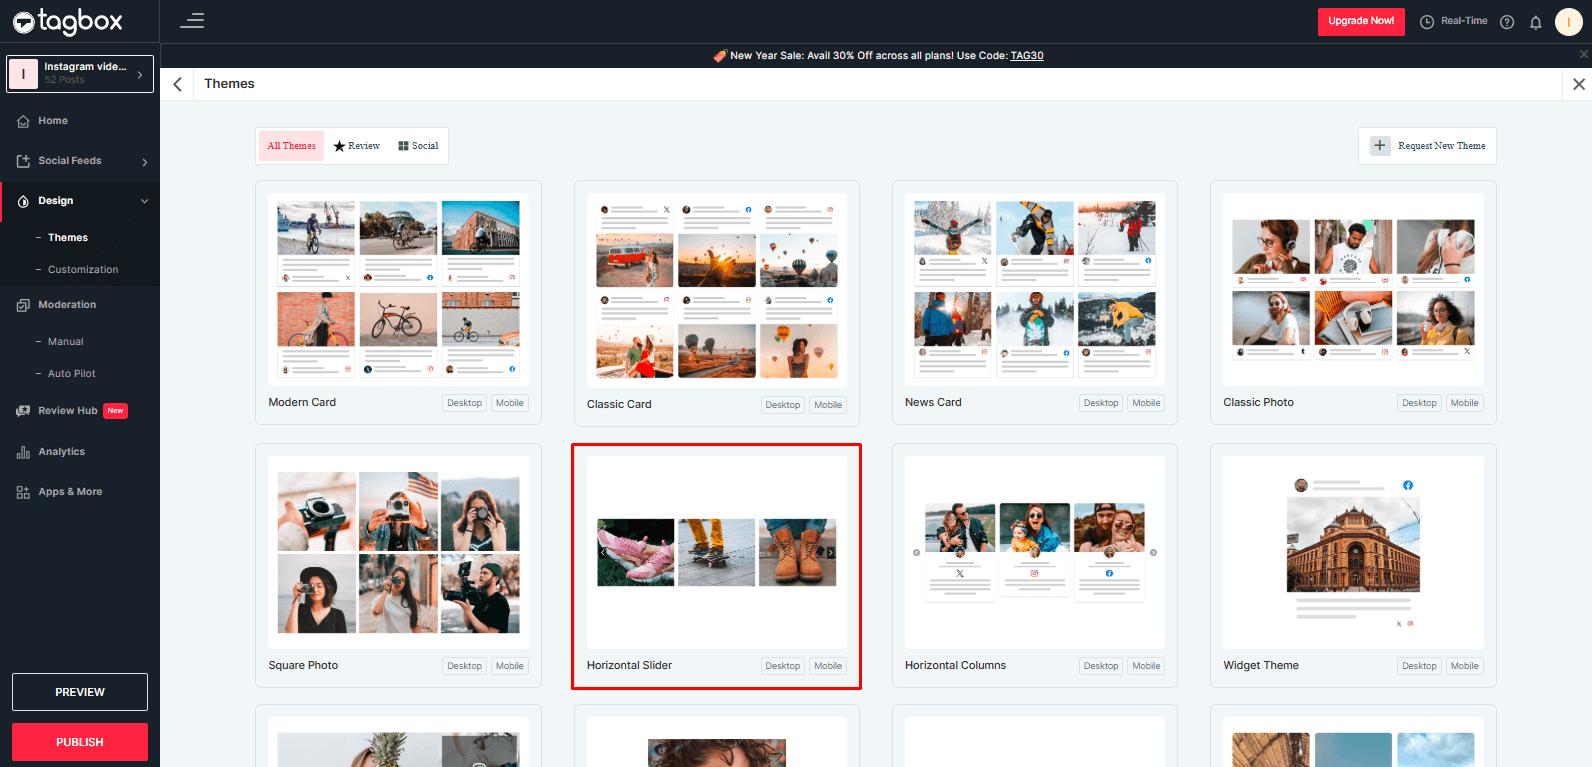This screenshot has width=1592, height=767.
Task: Click the Upgrade Now! button
Action: click(1360, 21)
